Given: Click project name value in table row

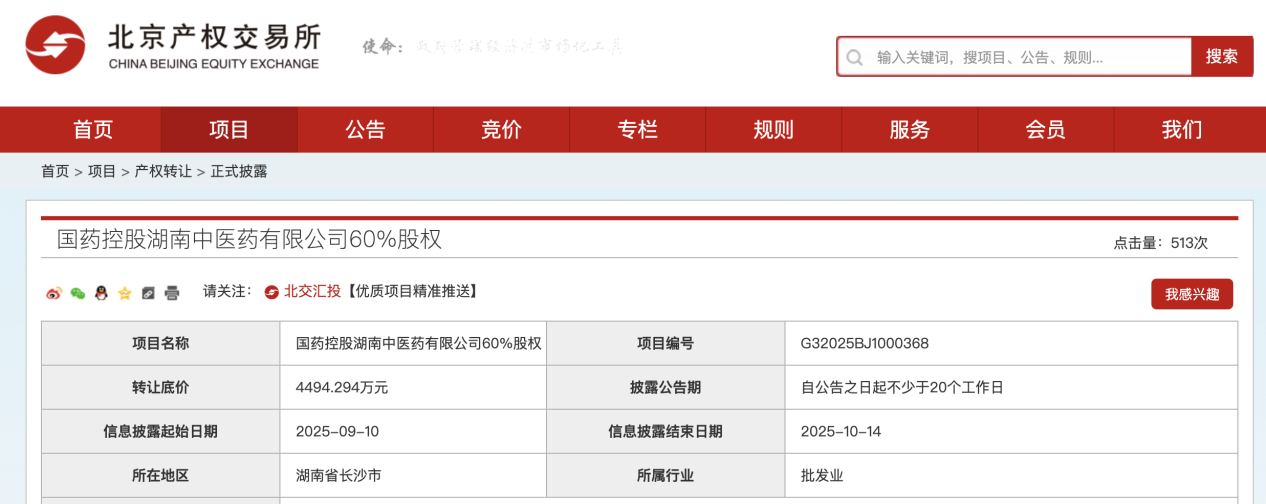Looking at the screenshot, I should pos(419,343).
